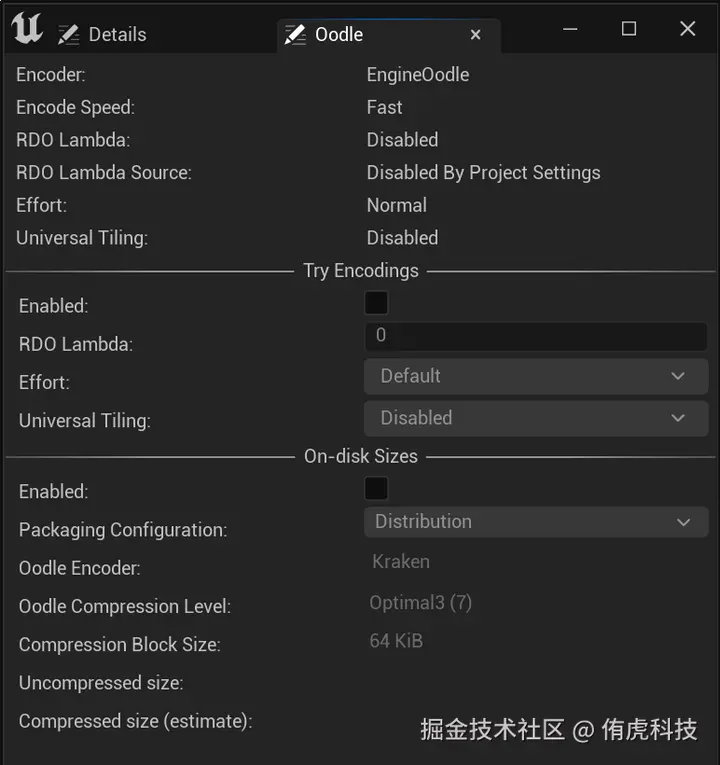Click the RDO Lambda input field
The image size is (720, 765).
[536, 336]
